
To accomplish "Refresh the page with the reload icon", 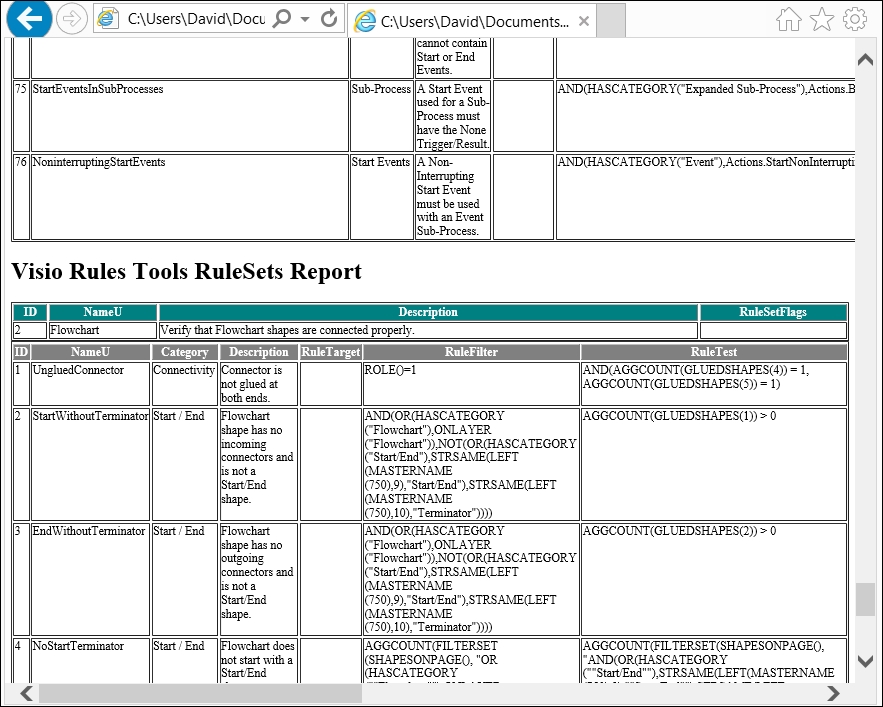I will [329, 19].
